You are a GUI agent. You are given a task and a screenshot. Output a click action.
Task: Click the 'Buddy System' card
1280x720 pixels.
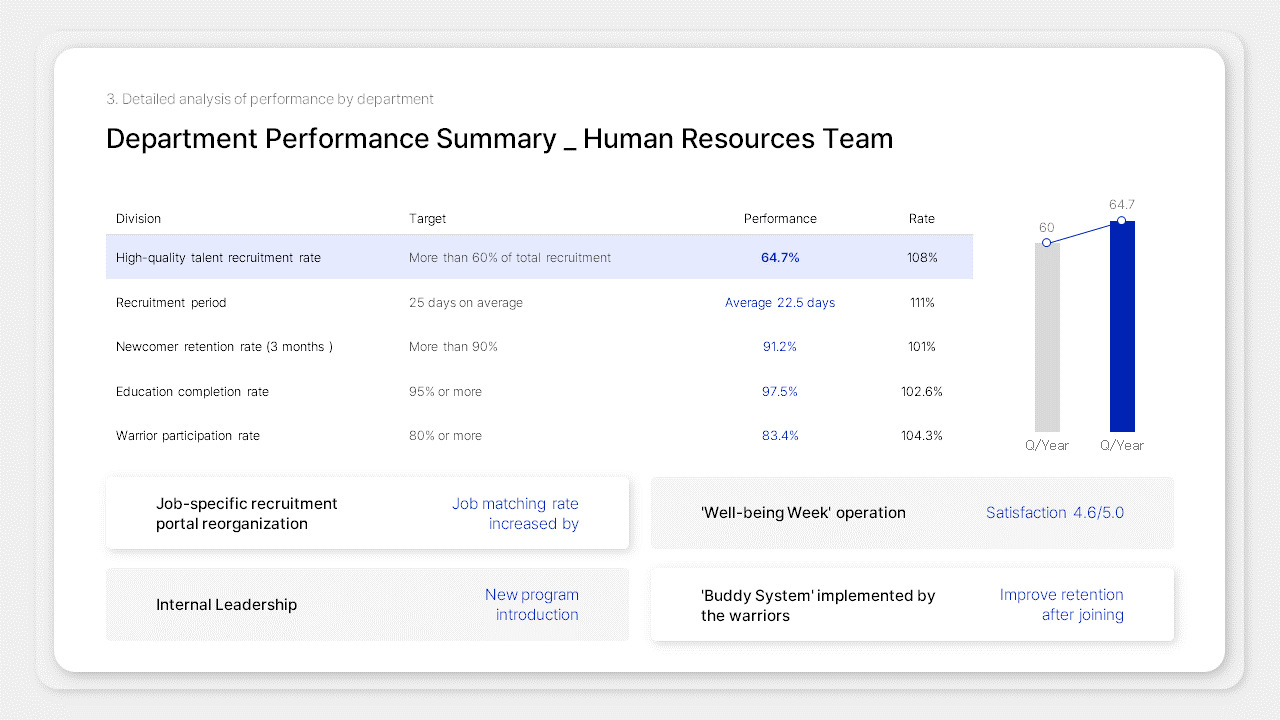(912, 604)
